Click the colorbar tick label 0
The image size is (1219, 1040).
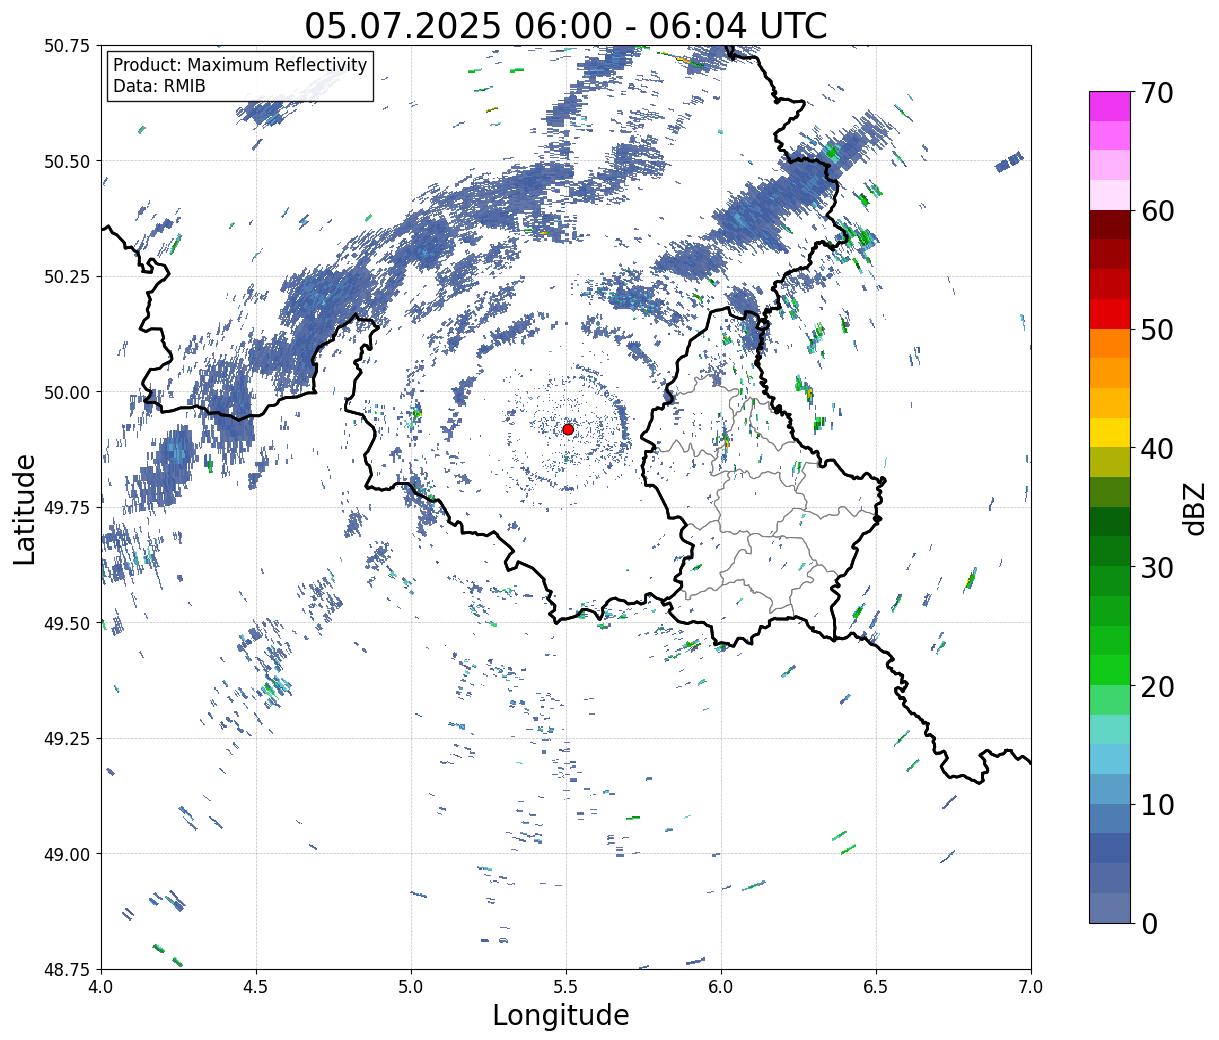pyautogui.click(x=1149, y=924)
